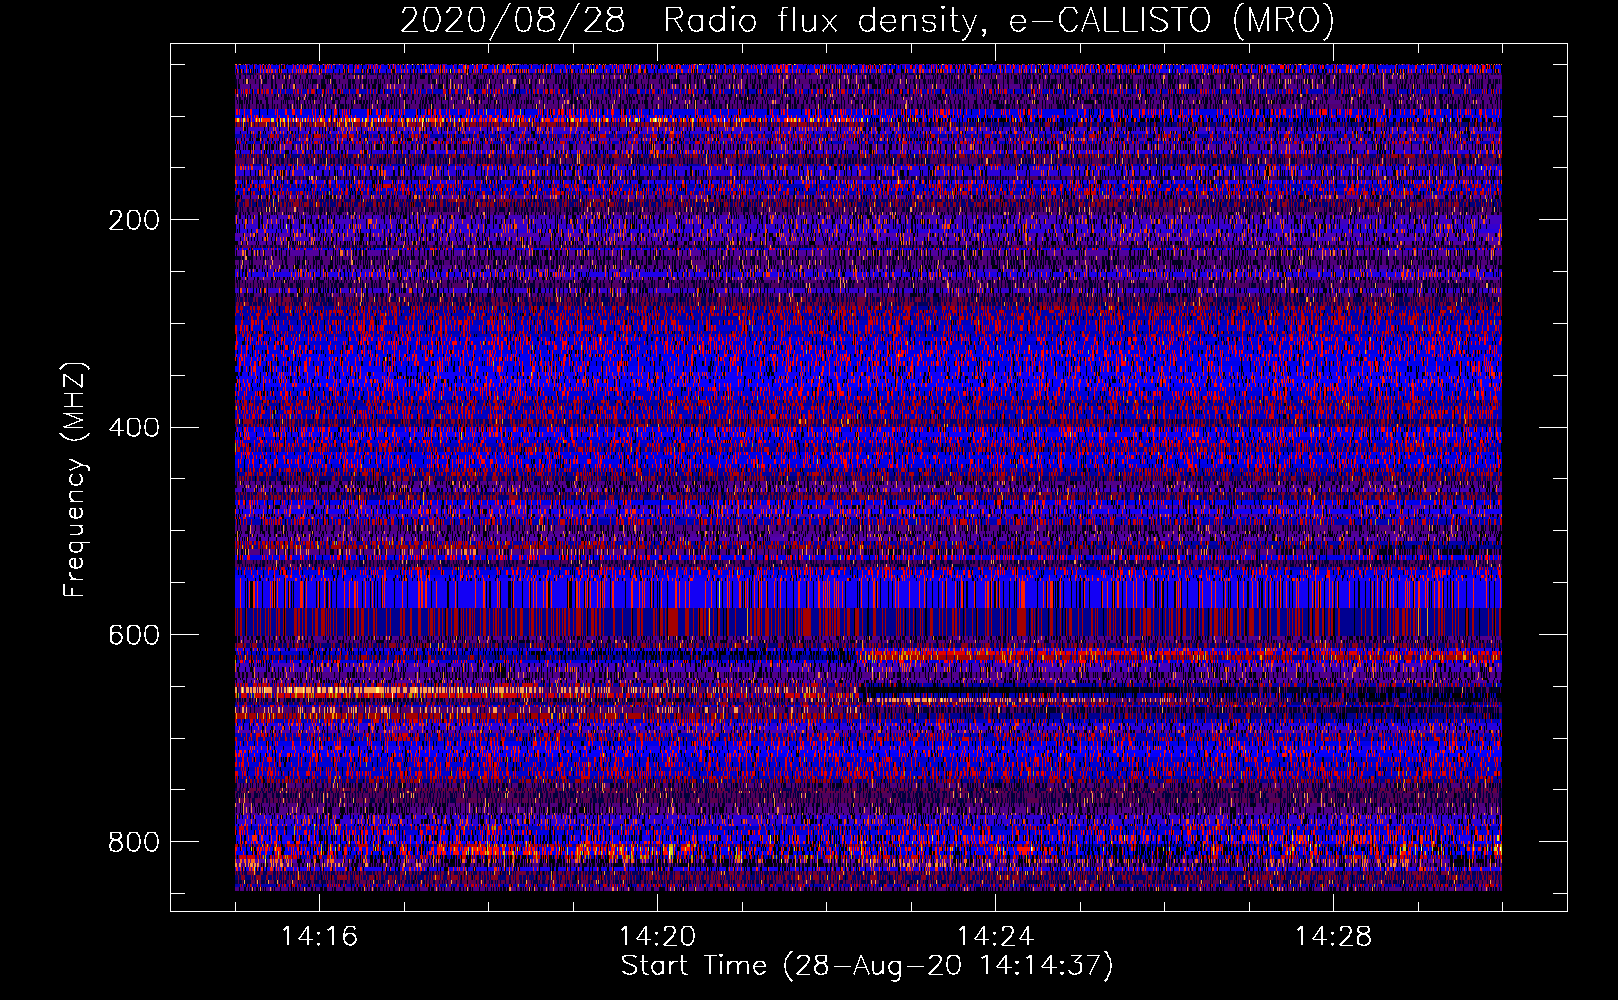Click the 800 frequency tick label
This screenshot has width=1618, height=1000.
[134, 842]
